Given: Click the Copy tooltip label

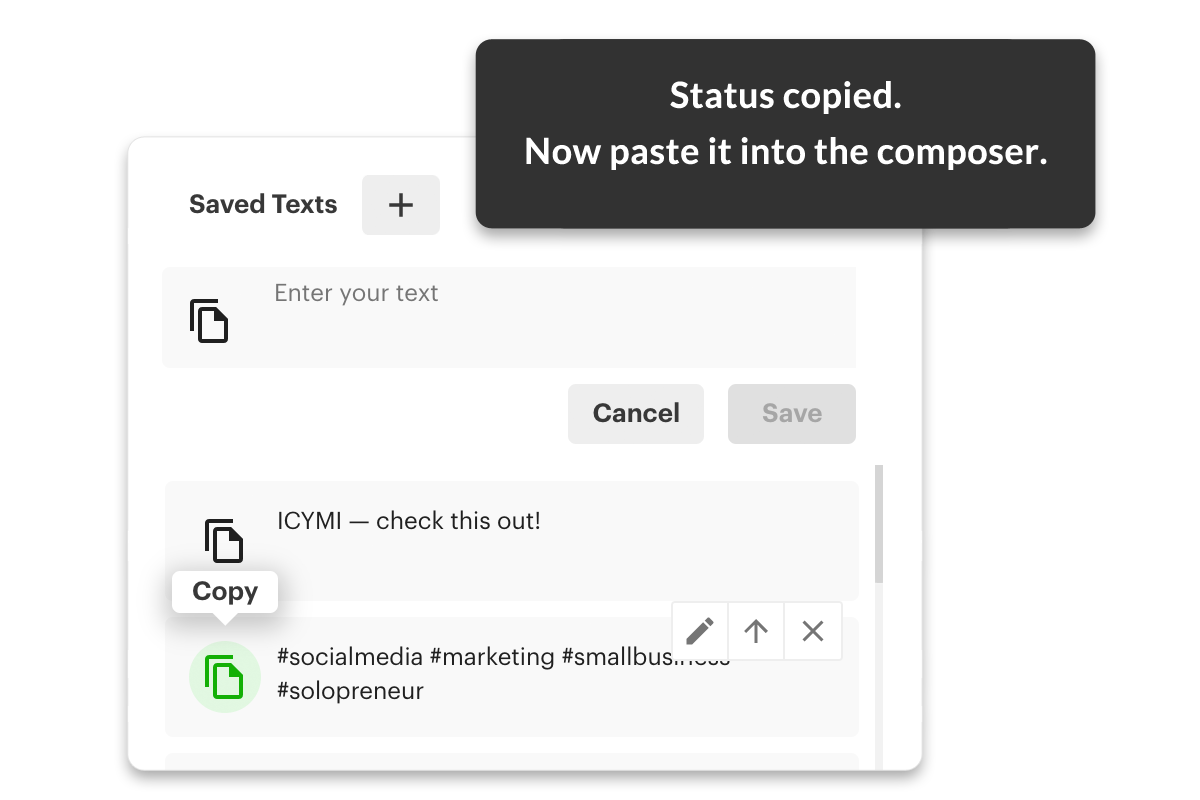Looking at the screenshot, I should coord(225,591).
